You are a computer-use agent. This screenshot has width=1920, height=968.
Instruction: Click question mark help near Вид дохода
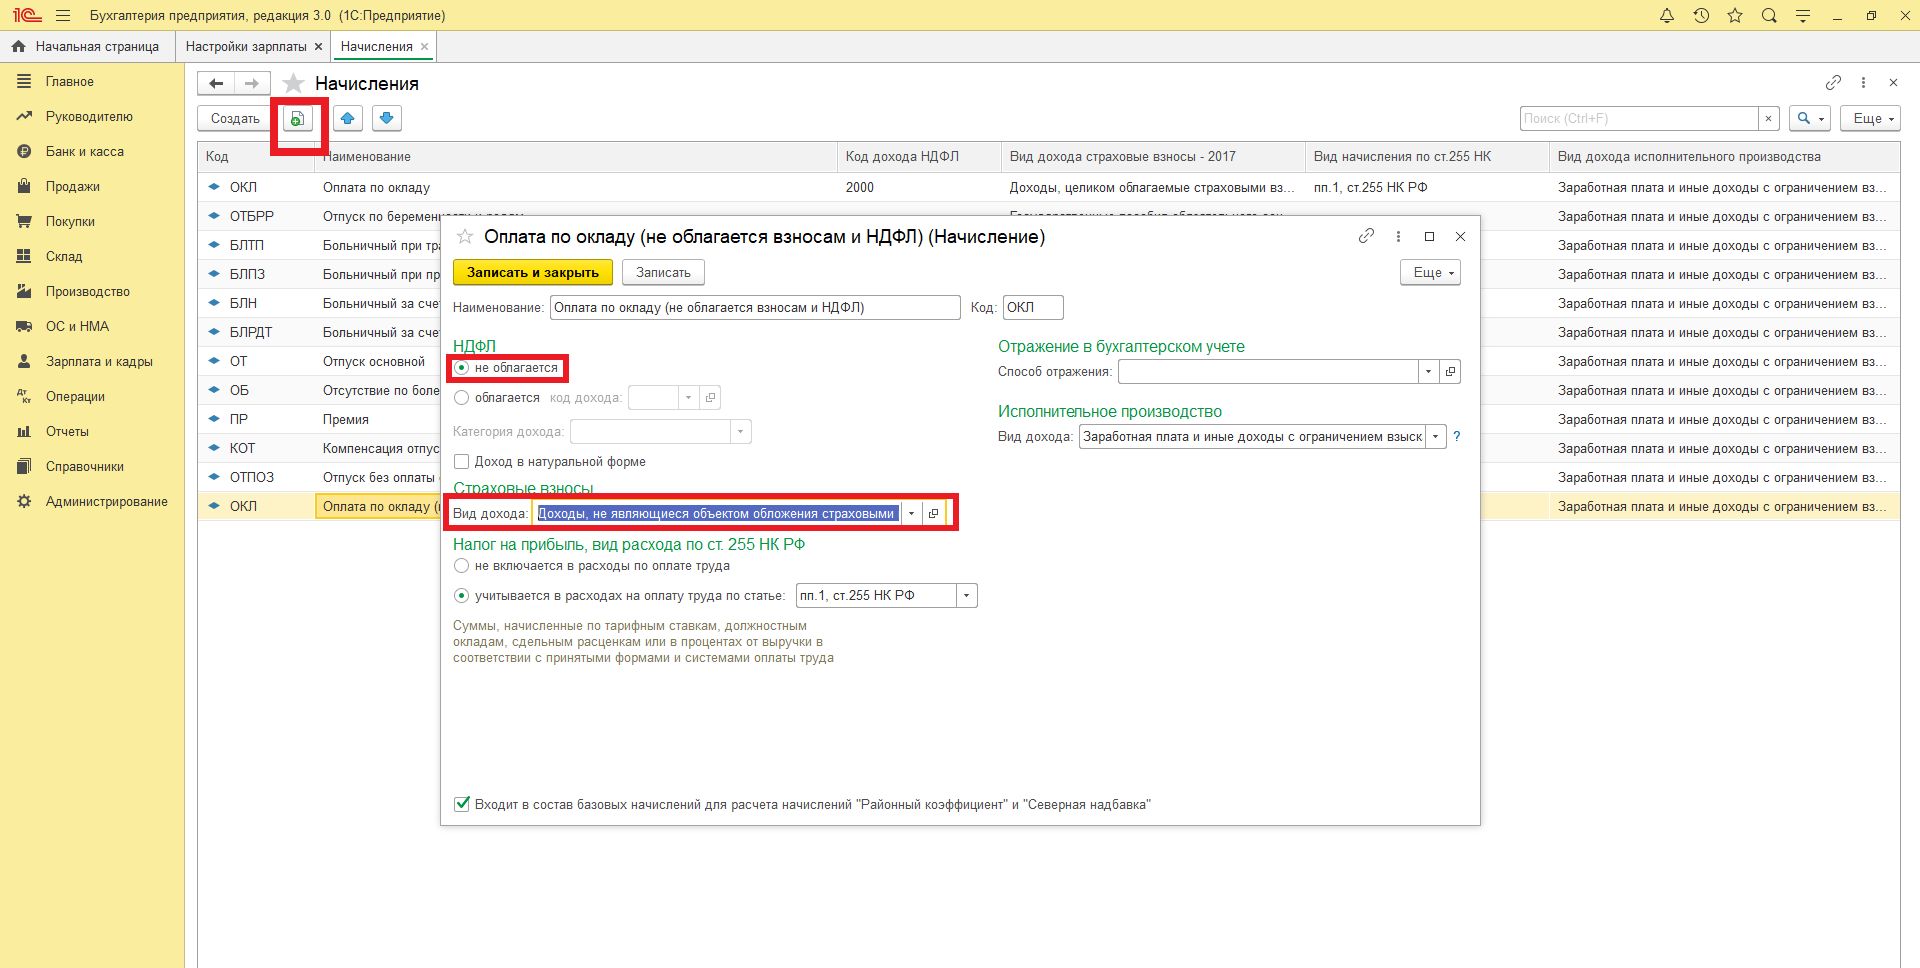pos(1457,437)
